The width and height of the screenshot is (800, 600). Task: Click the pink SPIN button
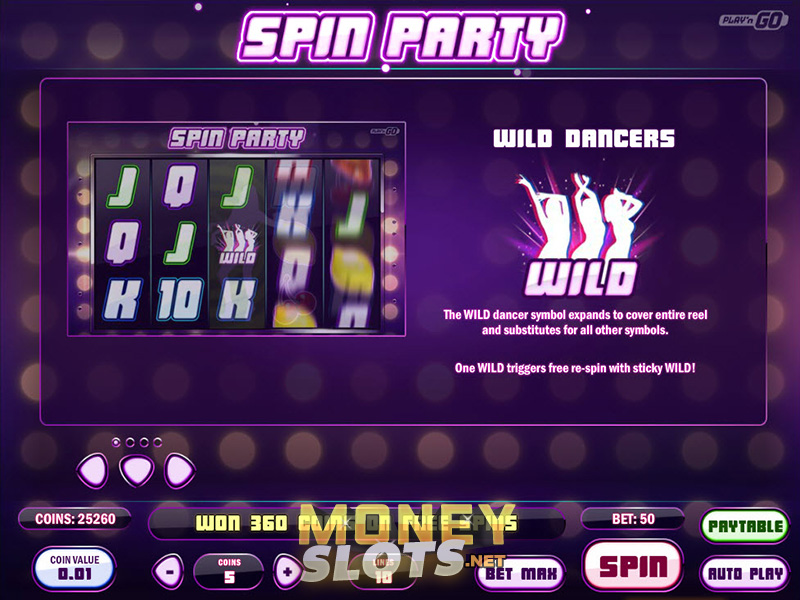click(x=633, y=566)
